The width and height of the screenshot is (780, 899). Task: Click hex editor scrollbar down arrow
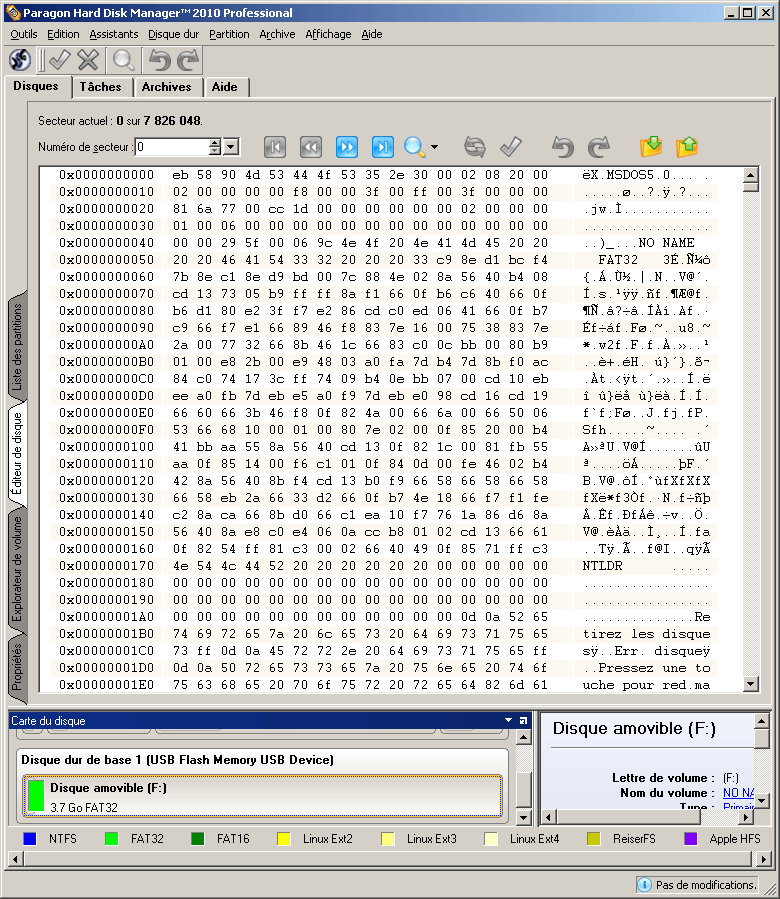click(751, 683)
